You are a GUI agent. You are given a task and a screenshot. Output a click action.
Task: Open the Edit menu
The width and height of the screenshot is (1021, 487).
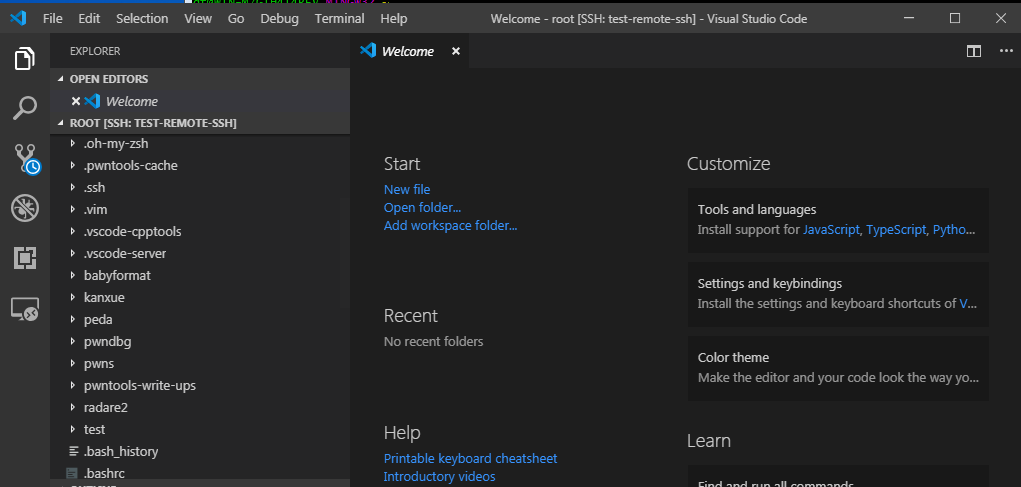[89, 18]
